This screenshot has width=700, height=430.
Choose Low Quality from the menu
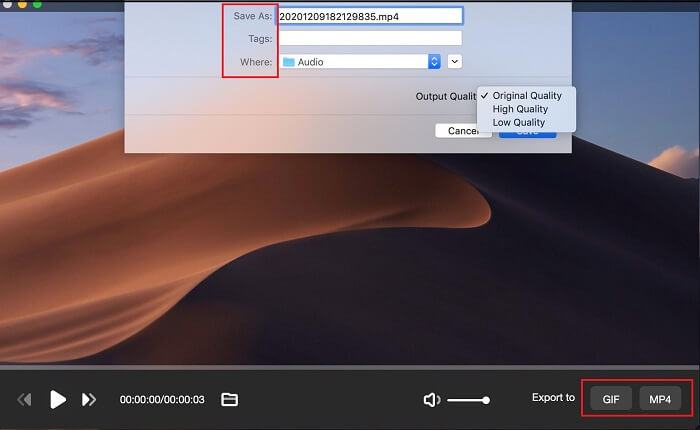pyautogui.click(x=519, y=122)
